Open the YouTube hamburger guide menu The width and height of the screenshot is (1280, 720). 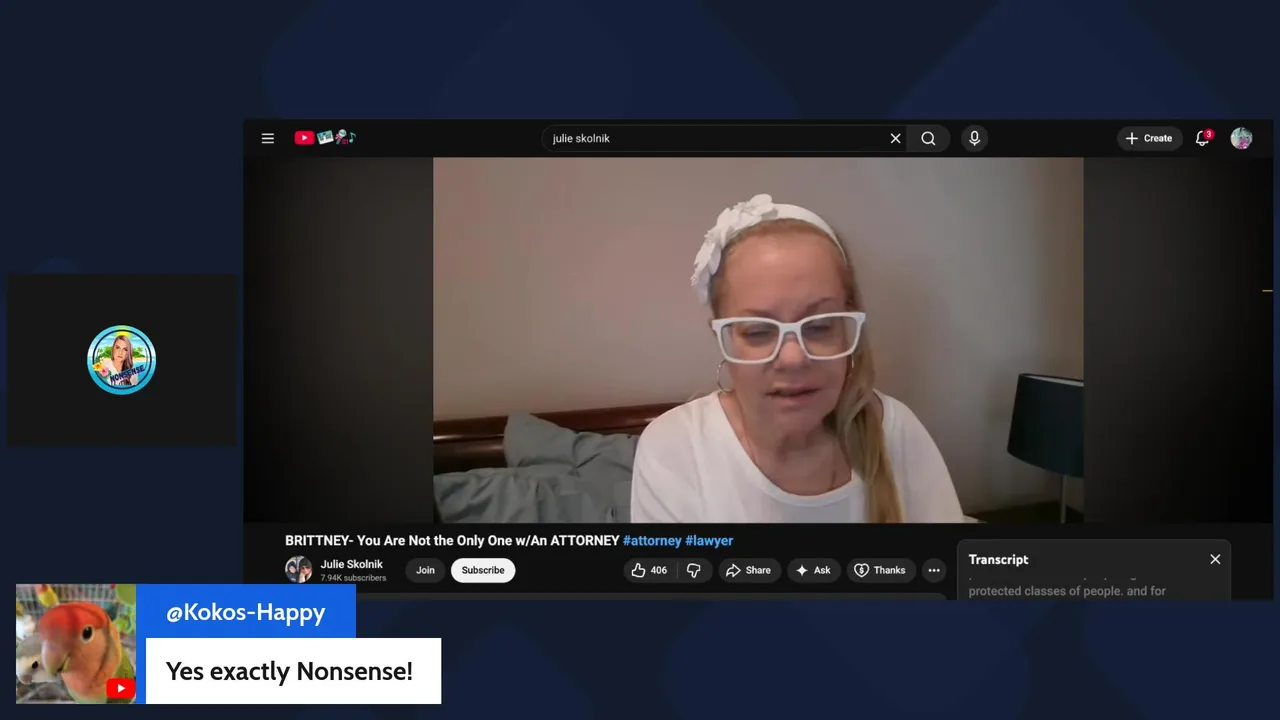pos(268,138)
